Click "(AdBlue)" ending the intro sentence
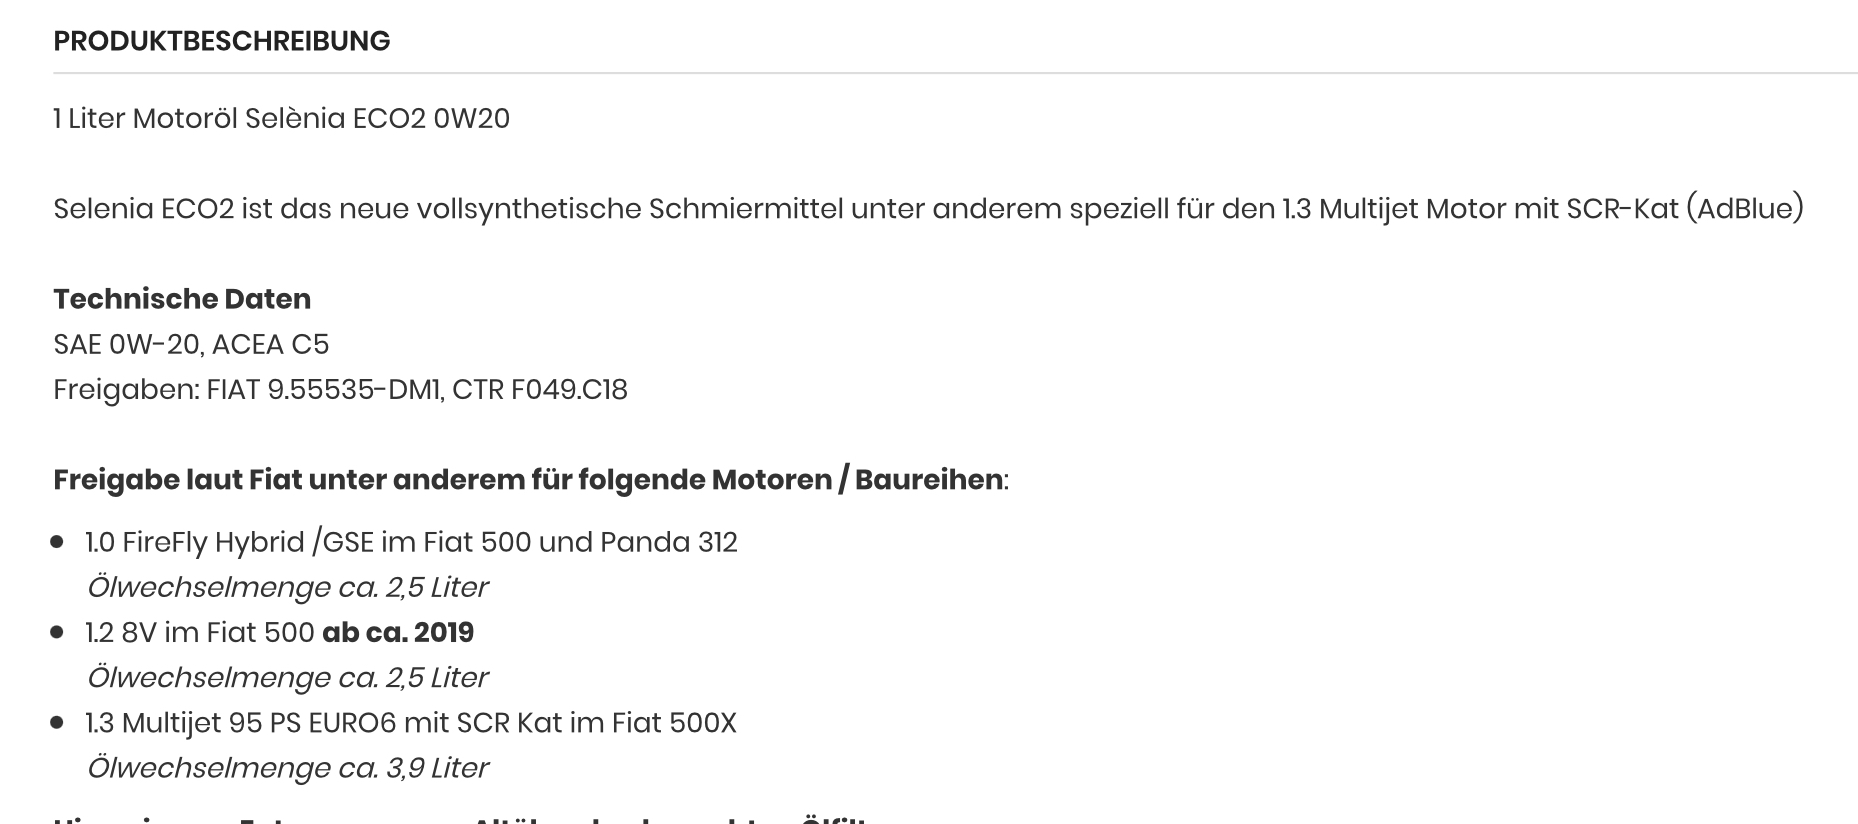The image size is (1858, 824). 1745,209
